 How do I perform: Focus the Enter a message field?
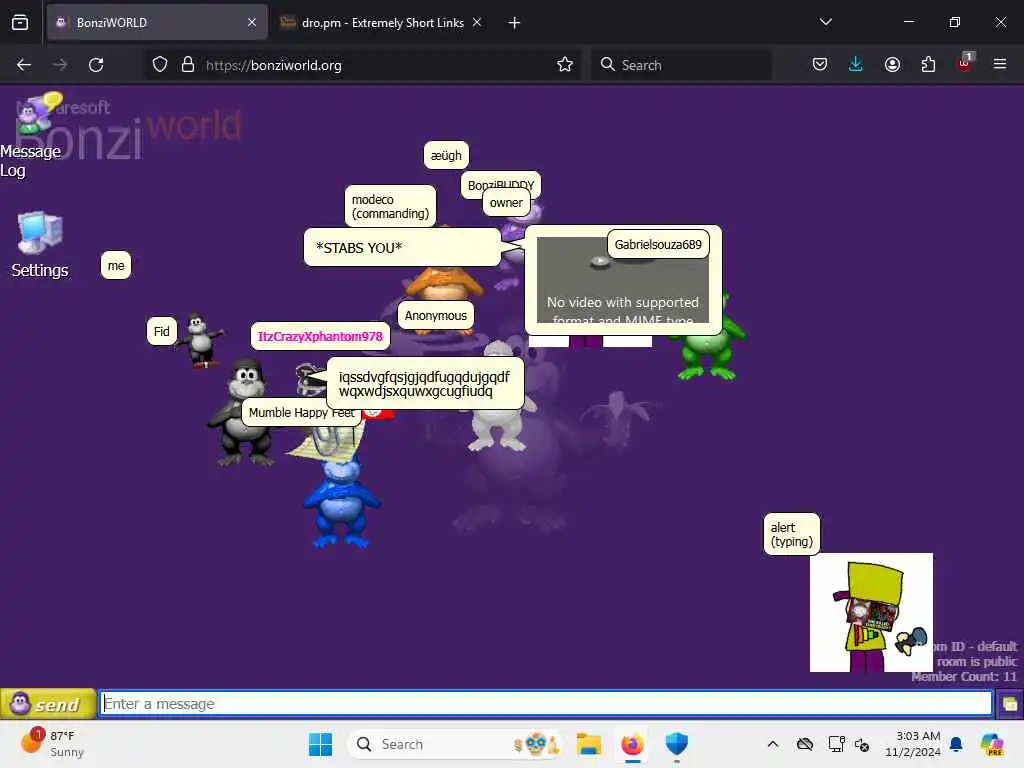pos(547,704)
